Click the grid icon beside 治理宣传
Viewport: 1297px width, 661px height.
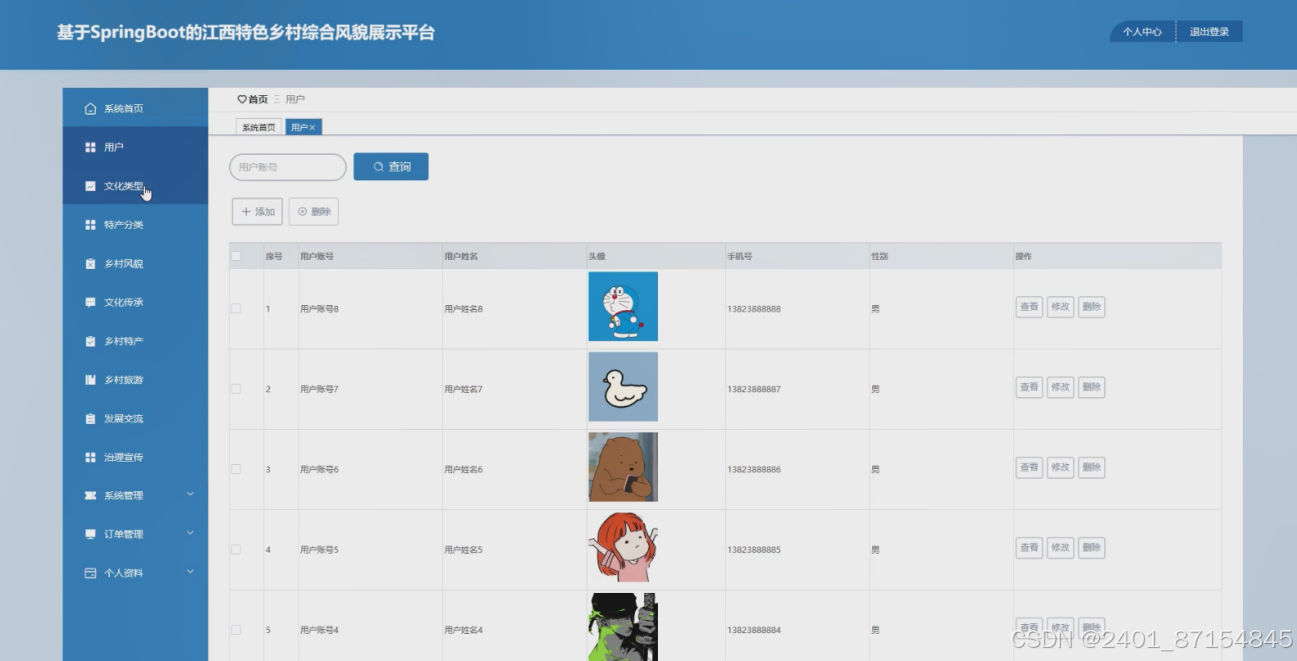click(90, 457)
